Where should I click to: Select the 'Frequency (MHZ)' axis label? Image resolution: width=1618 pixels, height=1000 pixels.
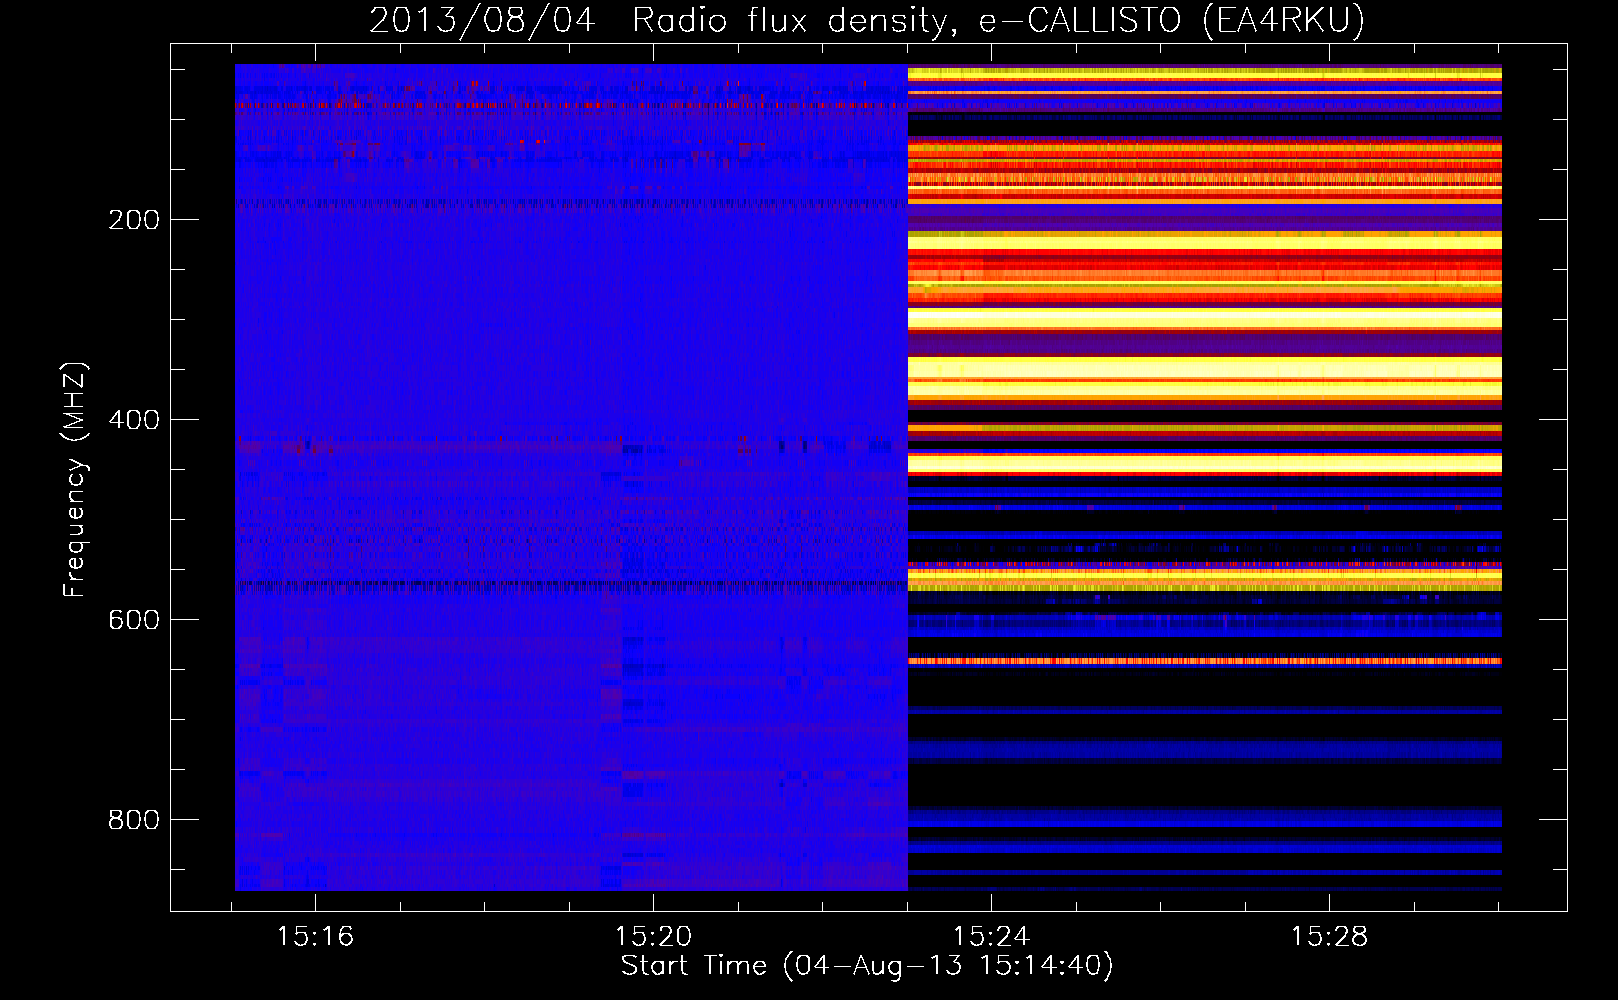(75, 480)
